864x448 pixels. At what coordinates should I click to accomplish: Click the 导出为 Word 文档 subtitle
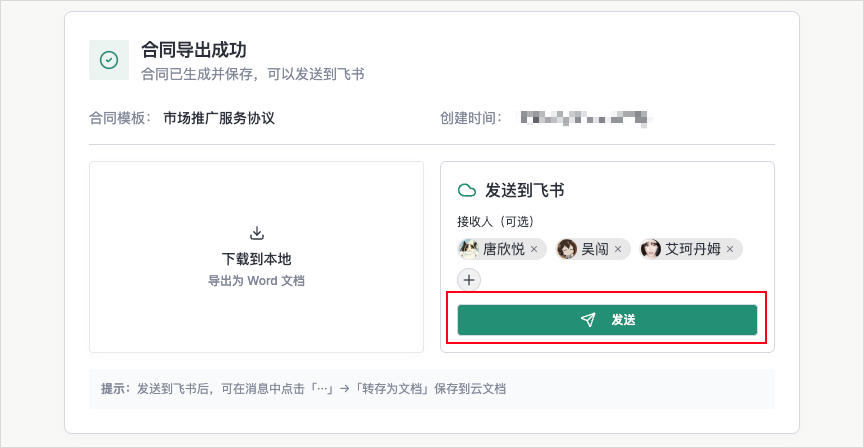tap(256, 281)
